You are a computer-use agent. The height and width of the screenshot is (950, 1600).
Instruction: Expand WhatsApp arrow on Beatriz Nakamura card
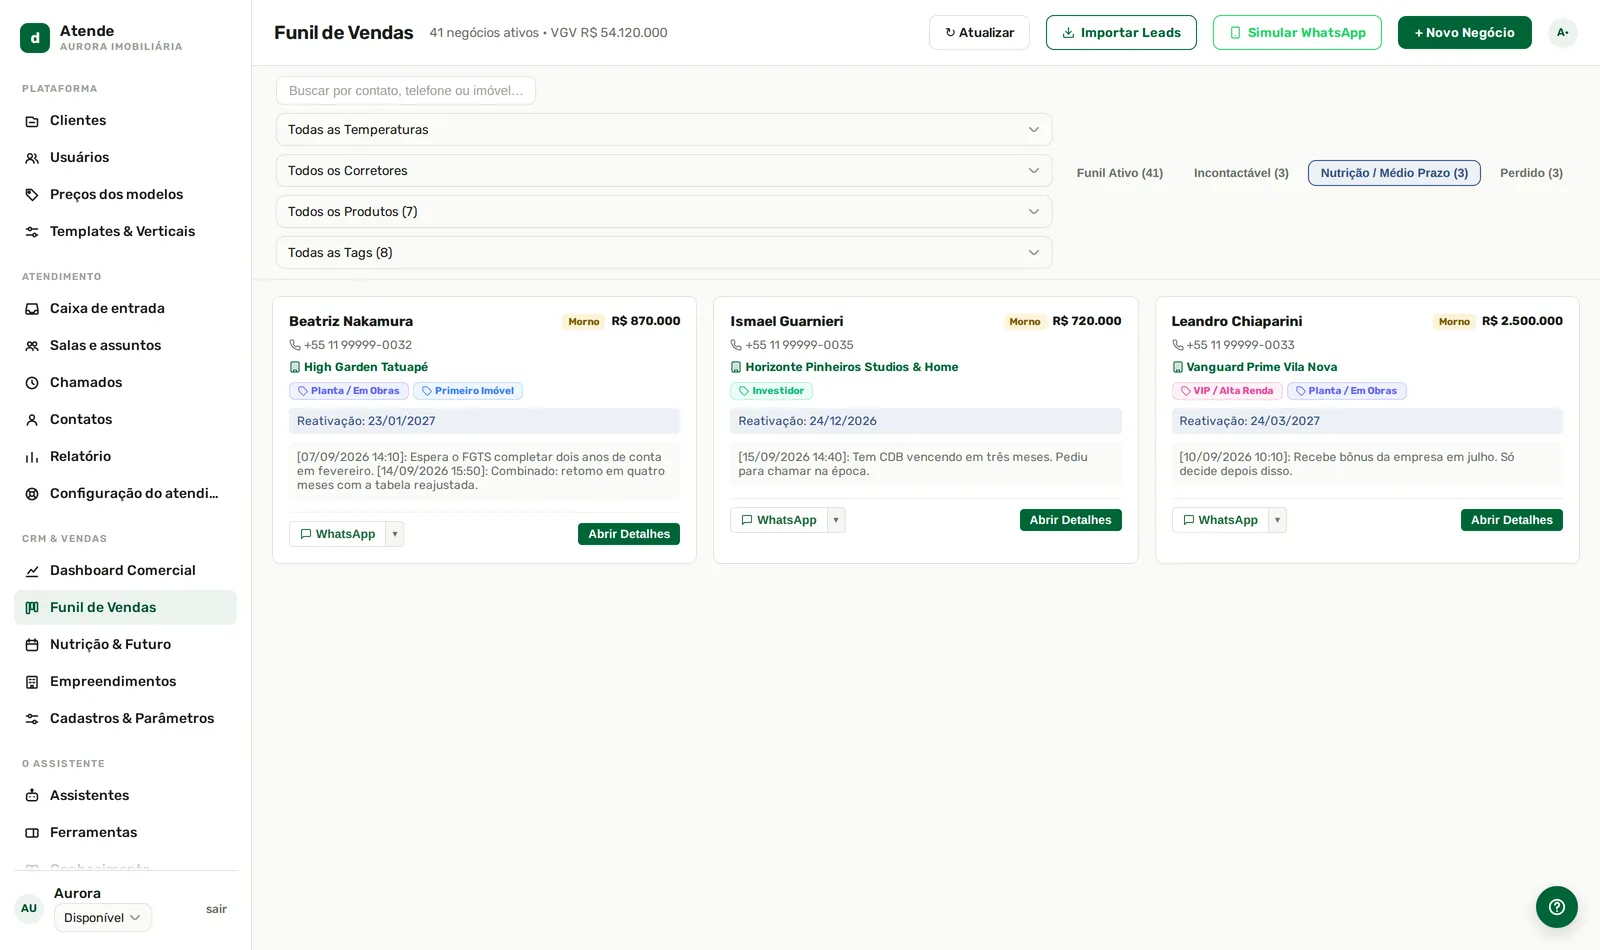[395, 534]
